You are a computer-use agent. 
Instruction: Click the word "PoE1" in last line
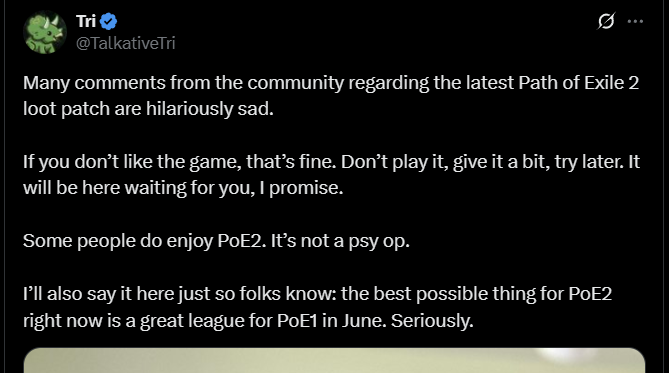point(297,321)
